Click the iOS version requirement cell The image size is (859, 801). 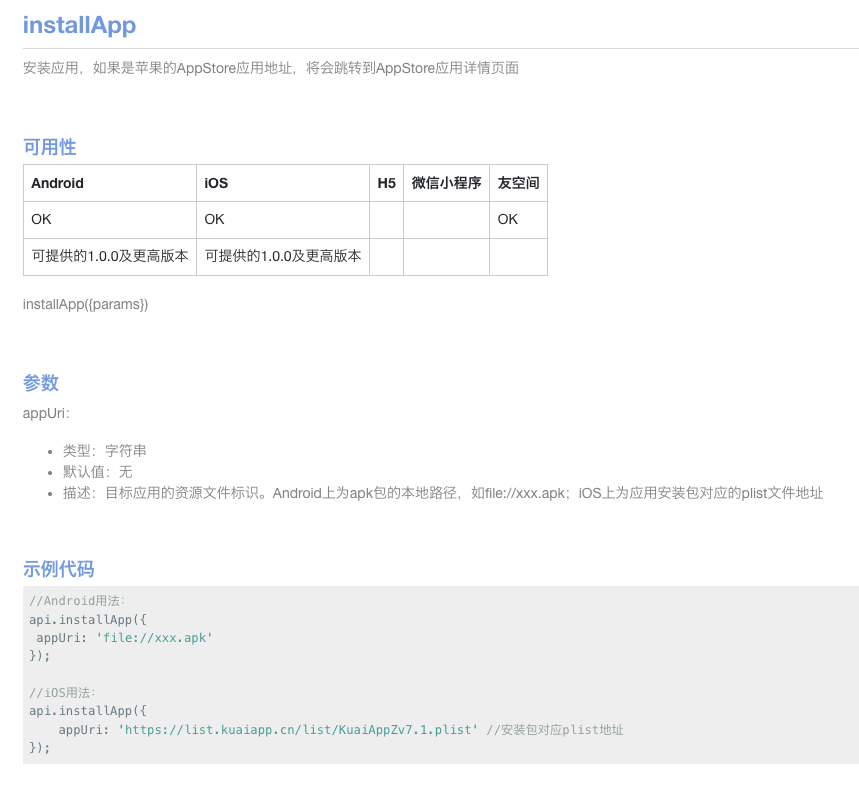(x=283, y=256)
